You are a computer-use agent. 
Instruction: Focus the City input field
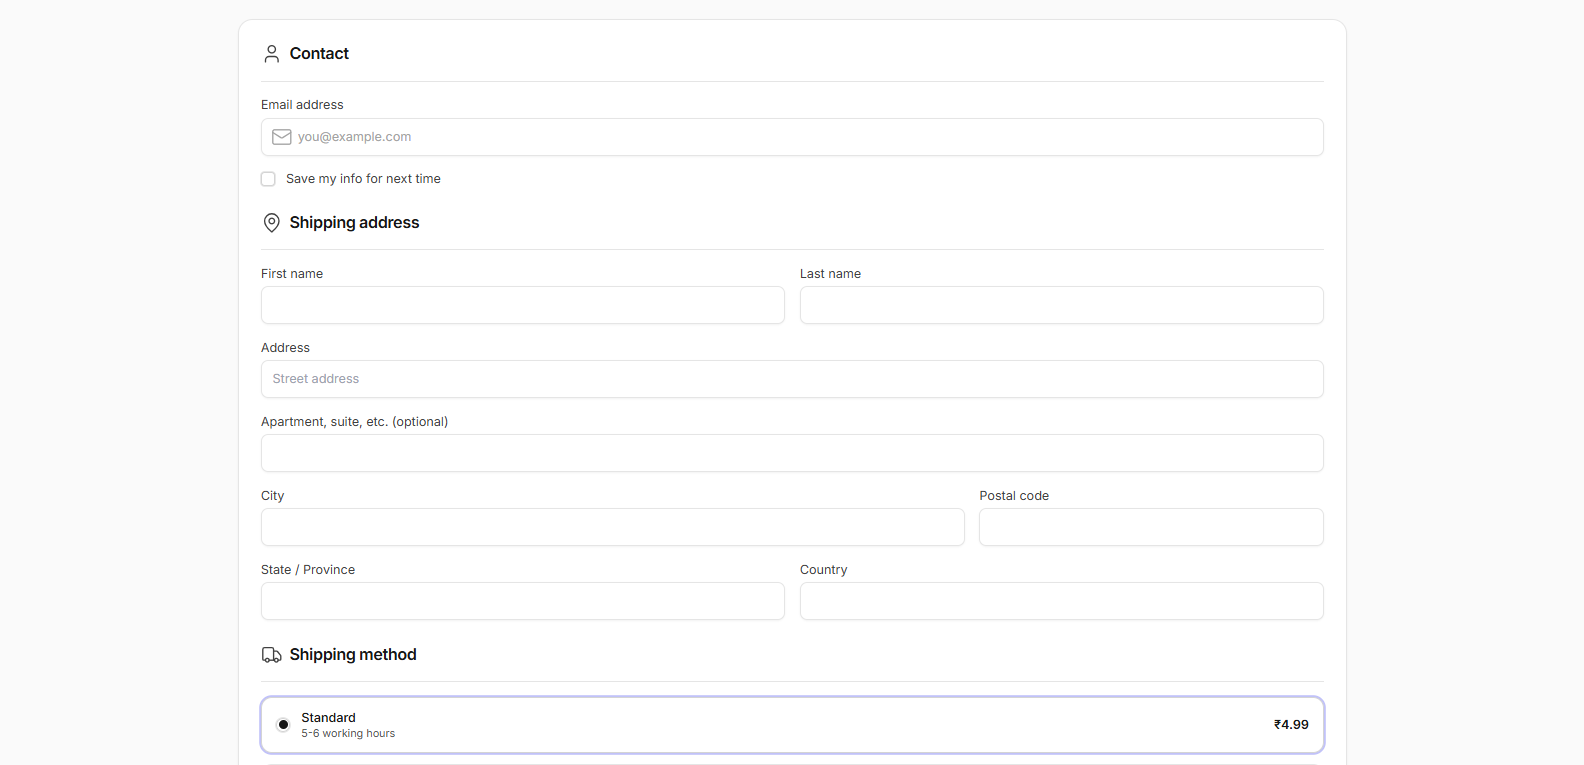click(x=612, y=527)
